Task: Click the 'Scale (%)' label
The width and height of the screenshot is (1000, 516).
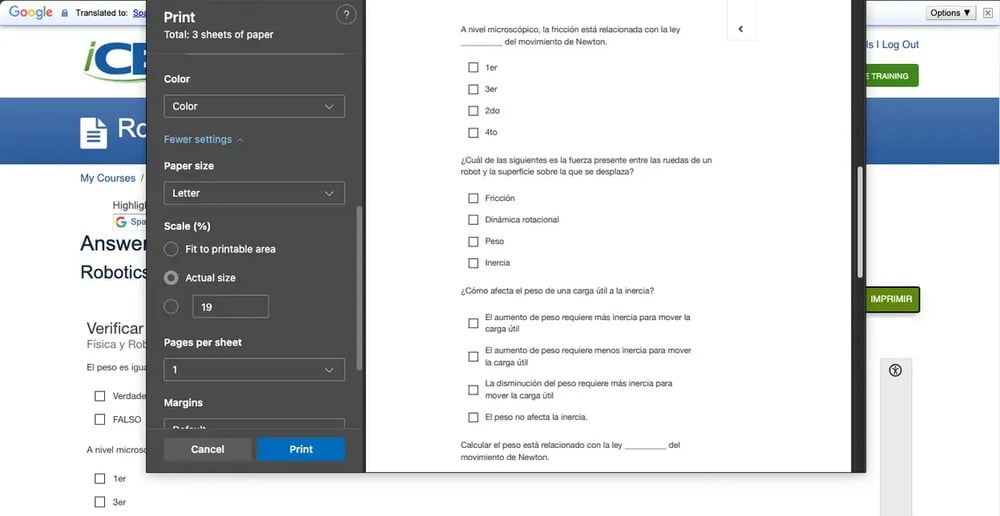Action: [x=187, y=226]
